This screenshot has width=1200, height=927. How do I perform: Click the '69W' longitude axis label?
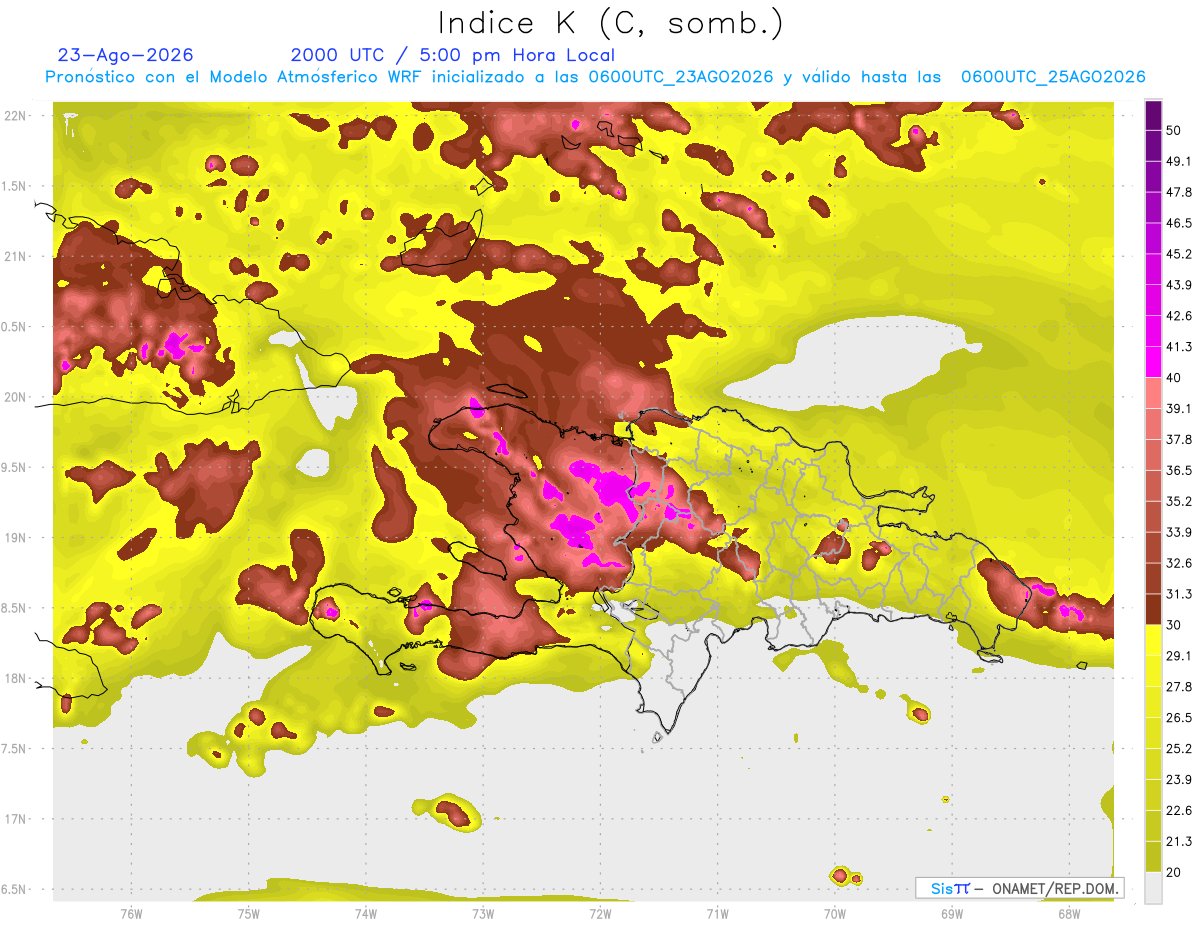click(951, 913)
